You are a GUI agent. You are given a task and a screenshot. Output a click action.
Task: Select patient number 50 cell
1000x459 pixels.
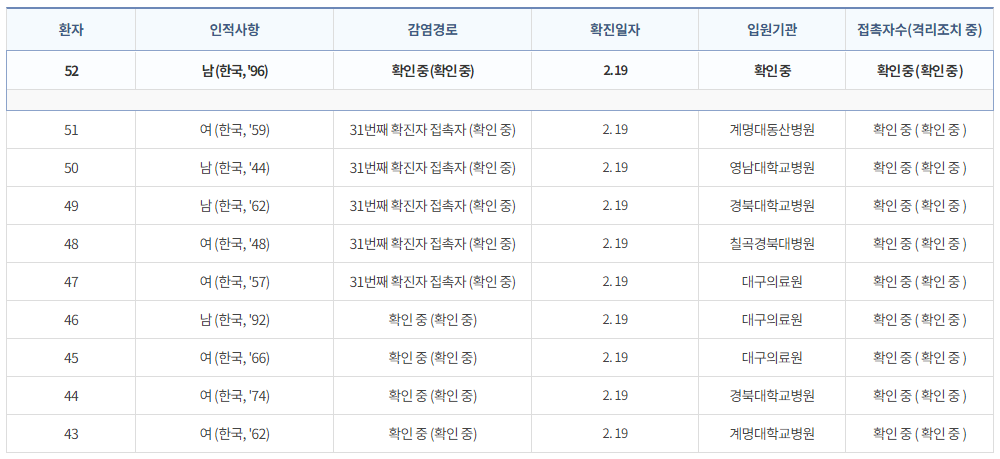point(71,168)
